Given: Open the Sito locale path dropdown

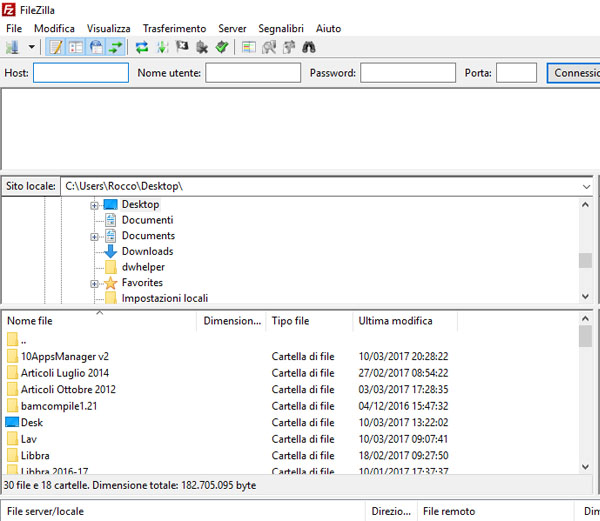Looking at the screenshot, I should point(586,187).
